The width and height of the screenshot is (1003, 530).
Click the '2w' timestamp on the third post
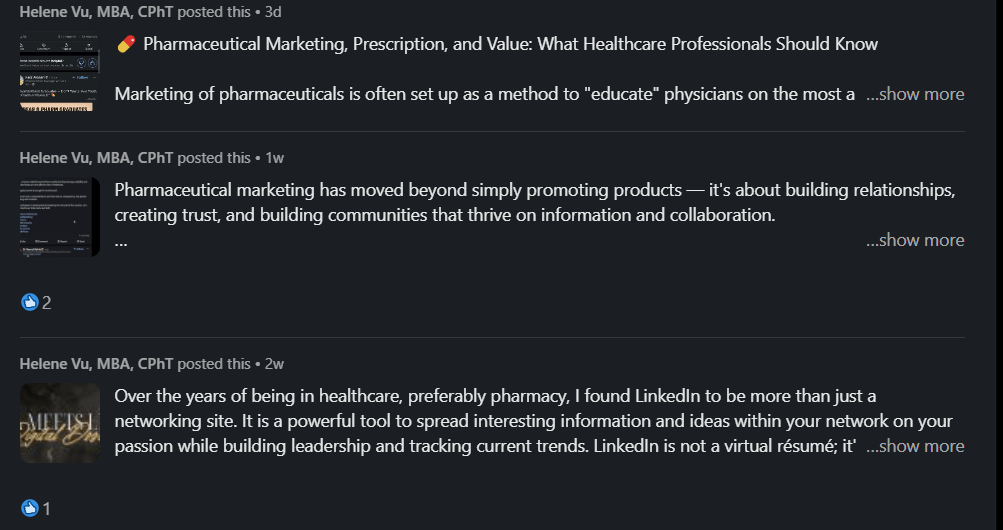[275, 363]
